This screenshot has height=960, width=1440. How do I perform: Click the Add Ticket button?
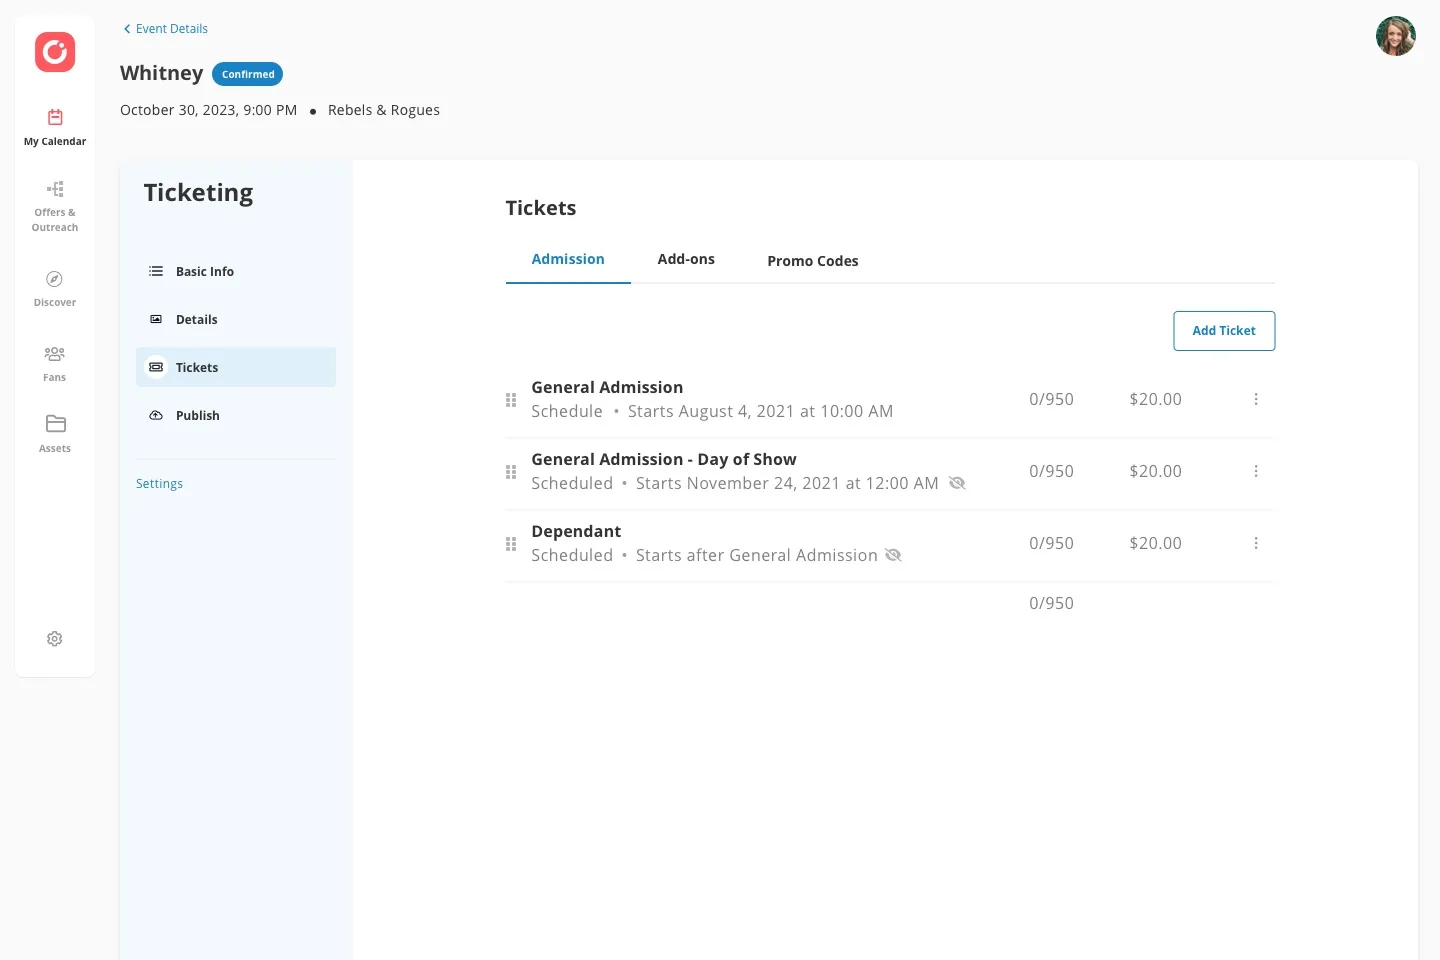click(x=1224, y=331)
